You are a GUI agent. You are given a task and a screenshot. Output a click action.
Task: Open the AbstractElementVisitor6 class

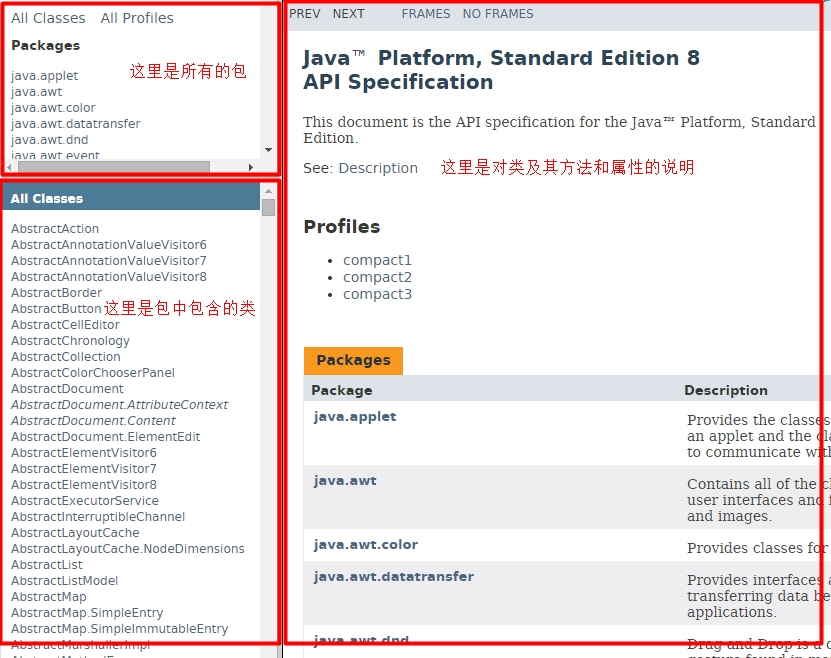pos(84,452)
